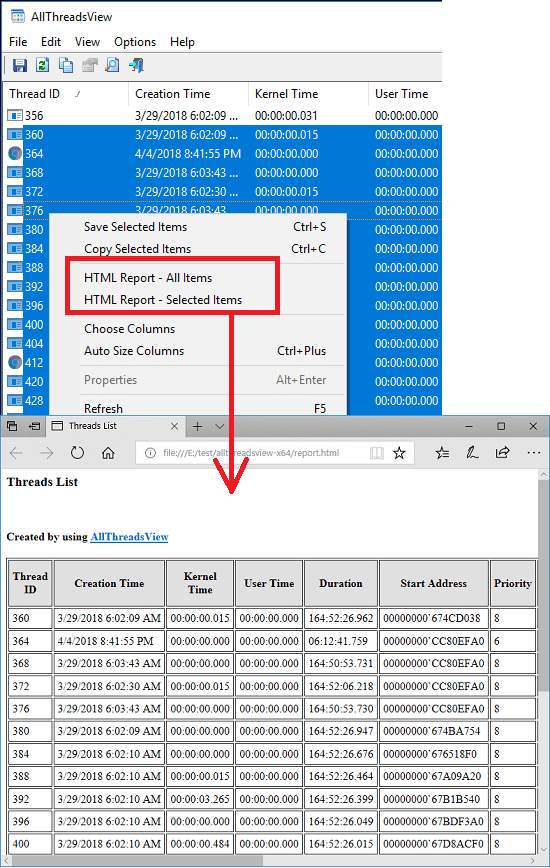Expand the tab preview chevron
The width and height of the screenshot is (550, 868).
point(220,426)
